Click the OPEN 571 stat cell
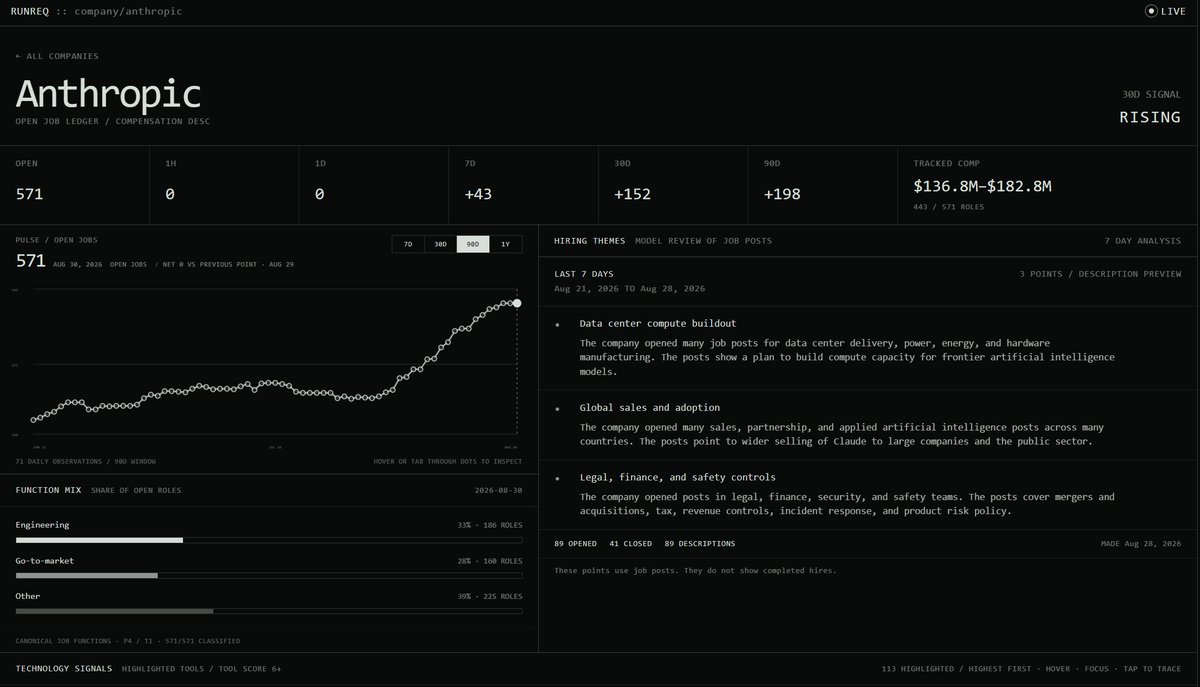Viewport: 1200px width, 687px height. point(75,185)
